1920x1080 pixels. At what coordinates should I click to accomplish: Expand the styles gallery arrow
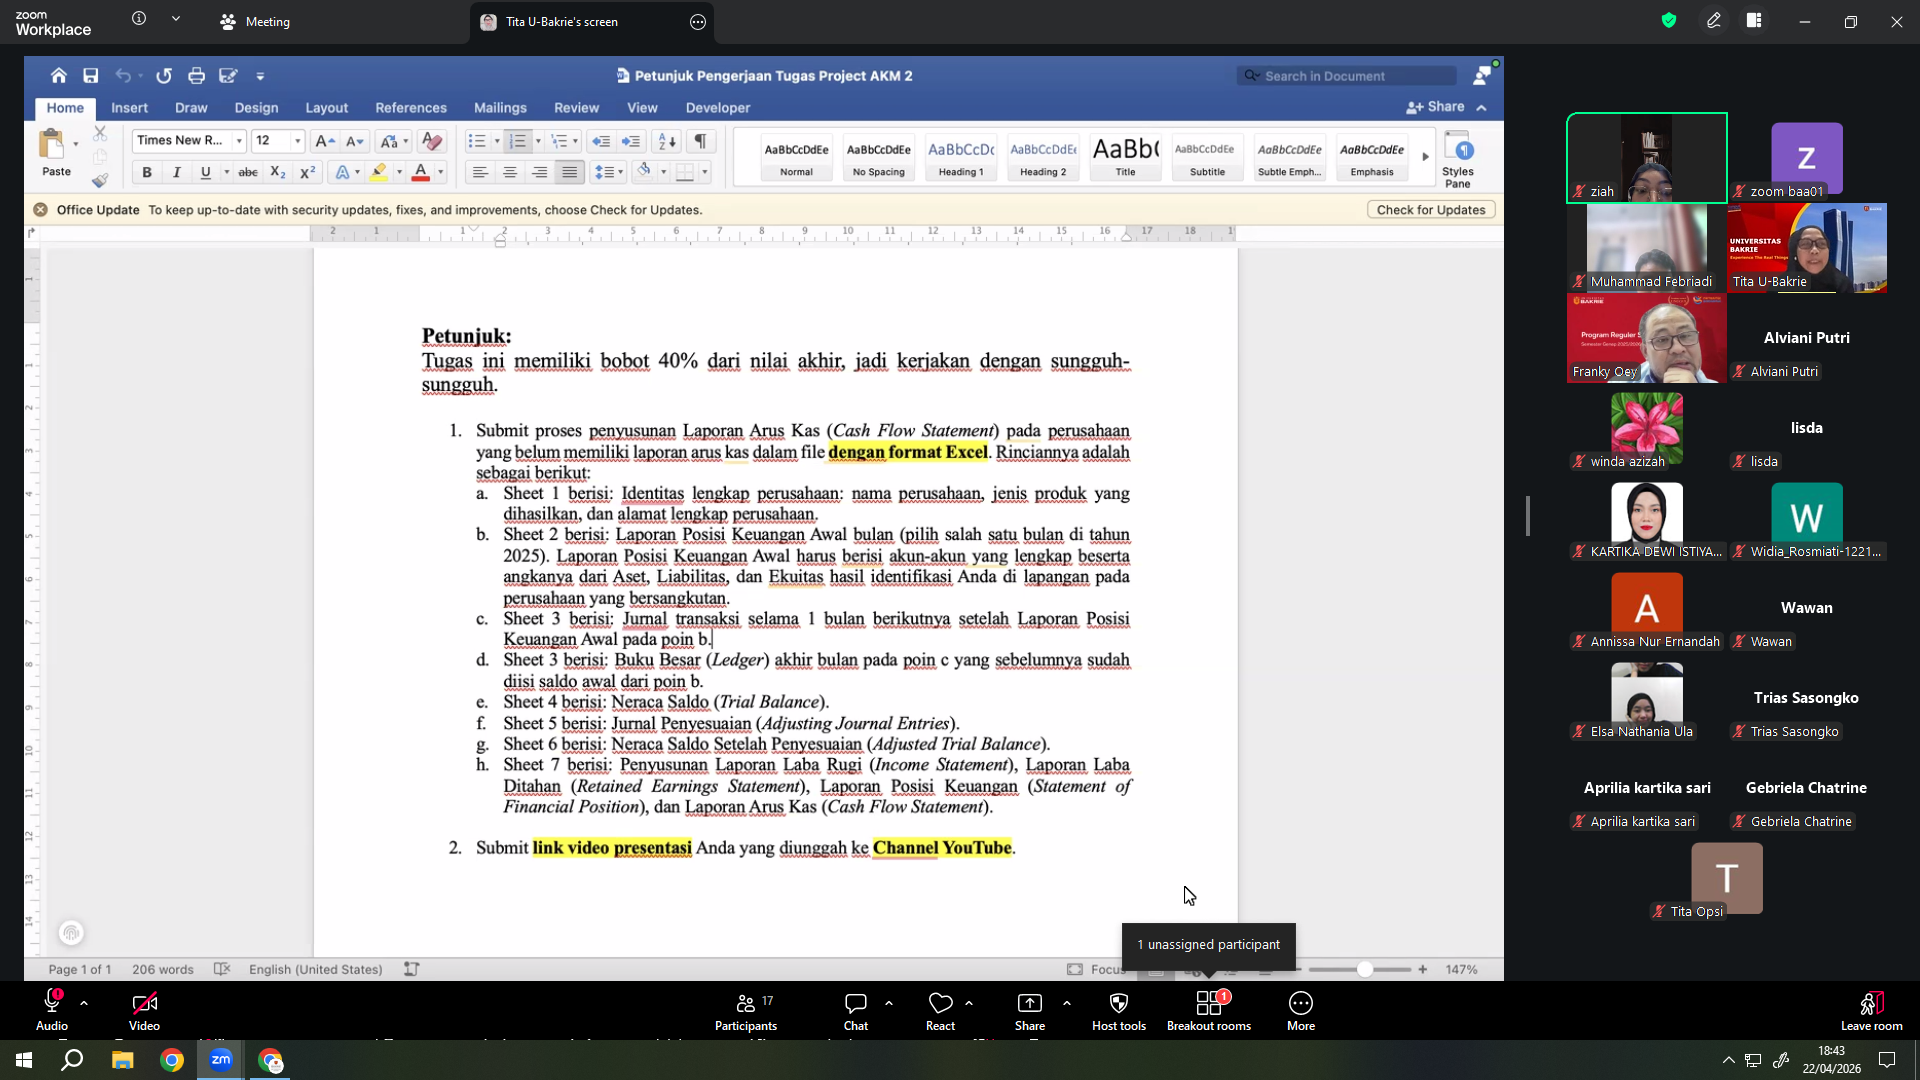pos(1425,157)
